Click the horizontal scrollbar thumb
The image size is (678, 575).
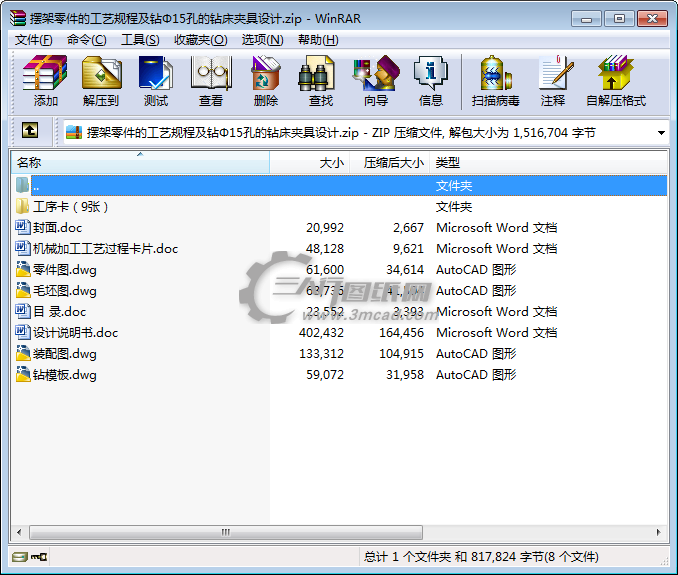(x=226, y=532)
